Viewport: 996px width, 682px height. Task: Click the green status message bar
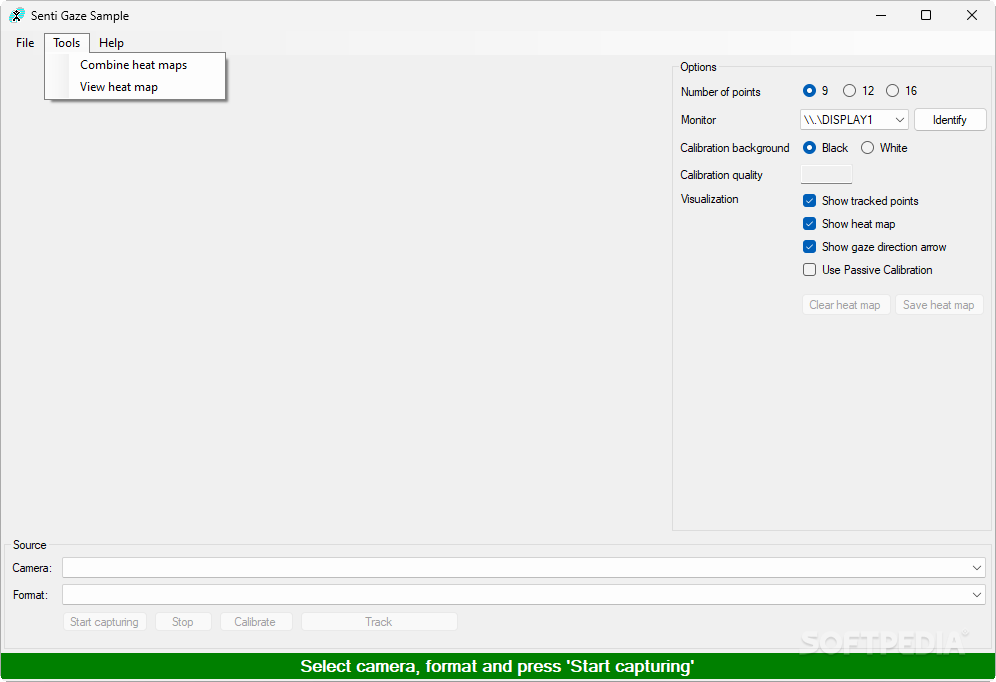point(497,666)
